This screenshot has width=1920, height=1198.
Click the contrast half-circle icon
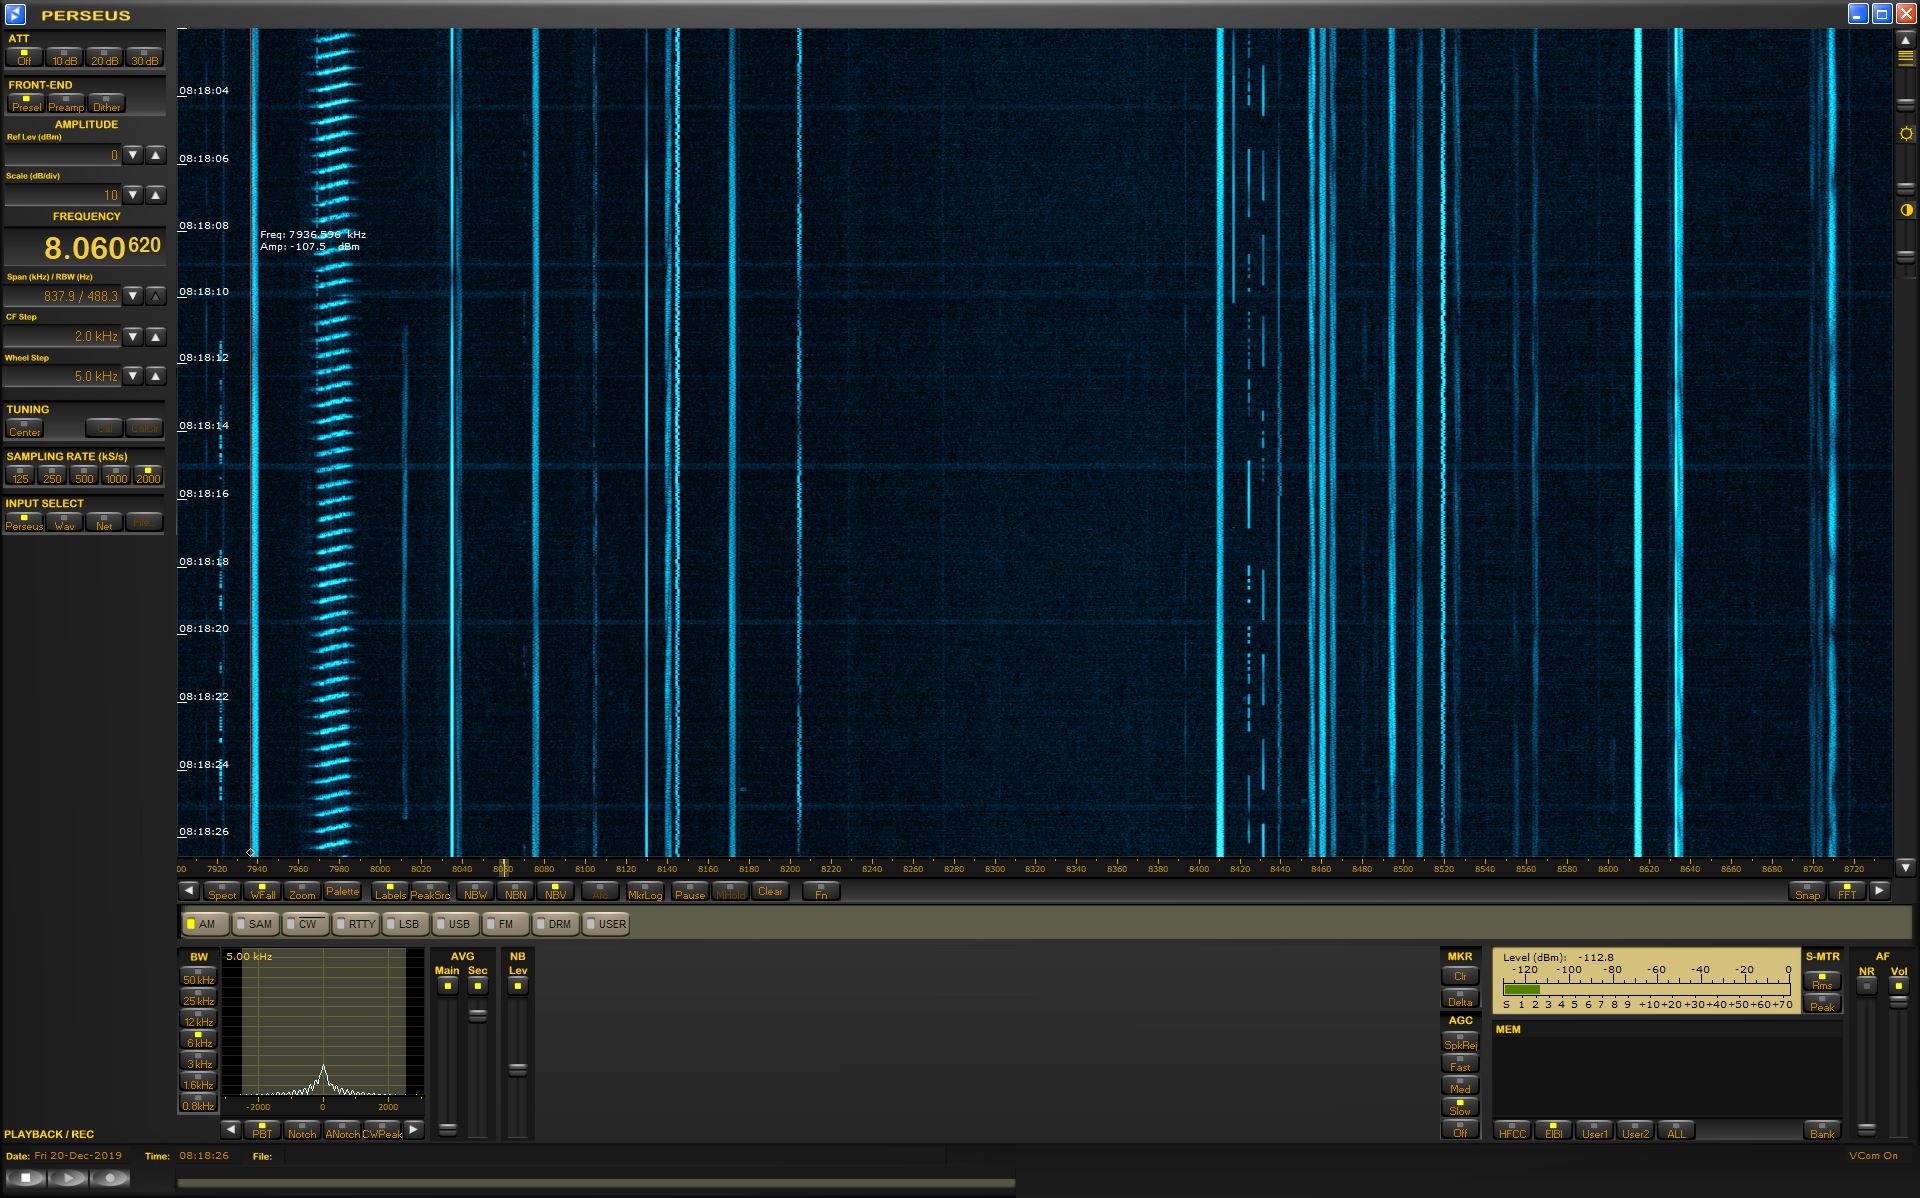(1906, 210)
